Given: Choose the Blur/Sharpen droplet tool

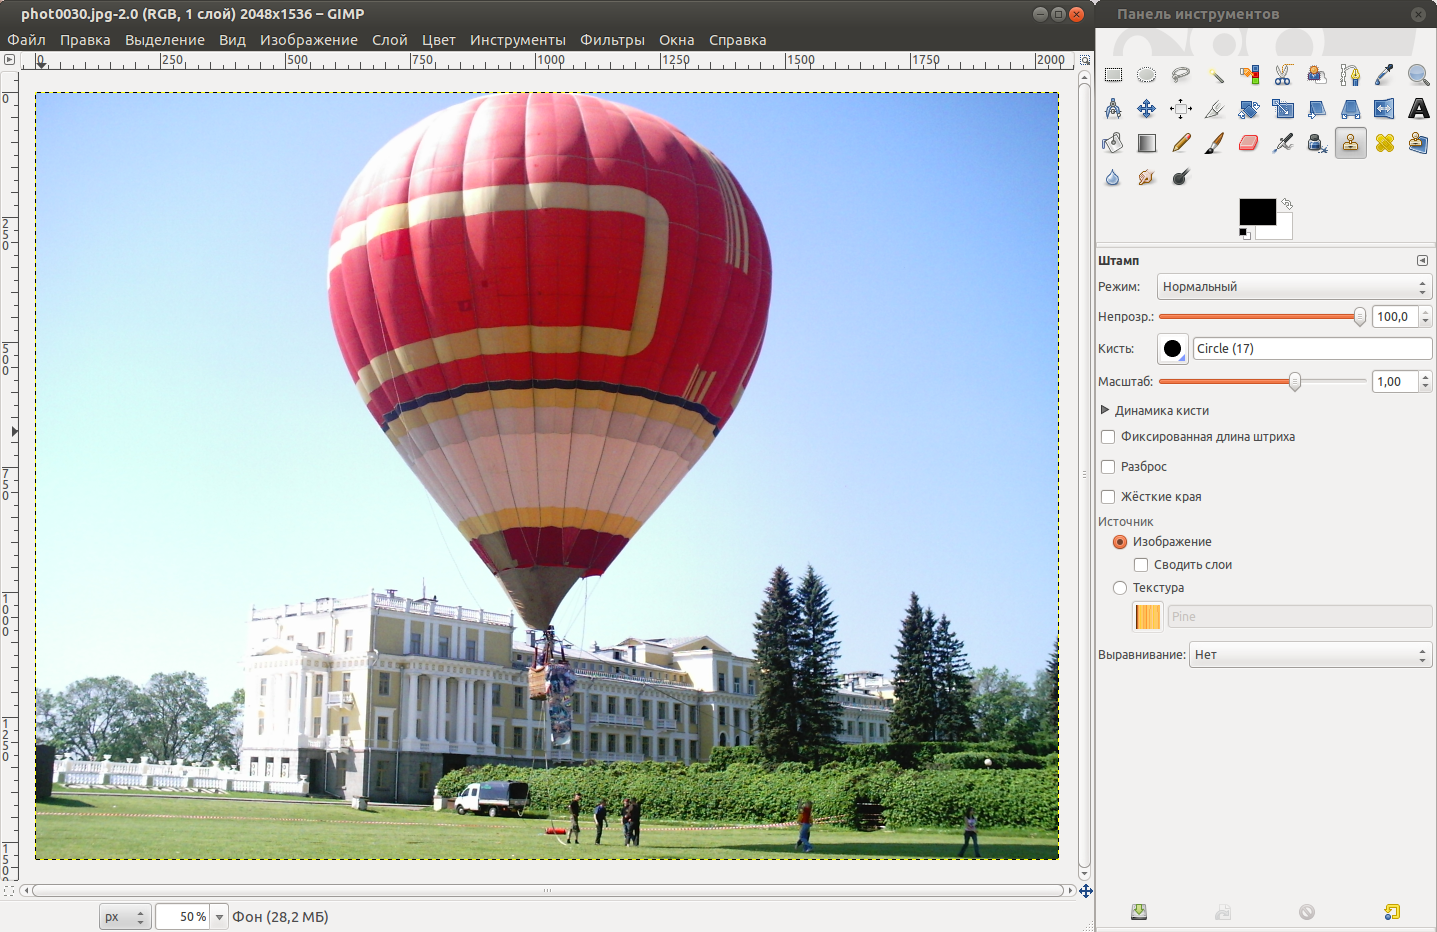Looking at the screenshot, I should [1113, 177].
